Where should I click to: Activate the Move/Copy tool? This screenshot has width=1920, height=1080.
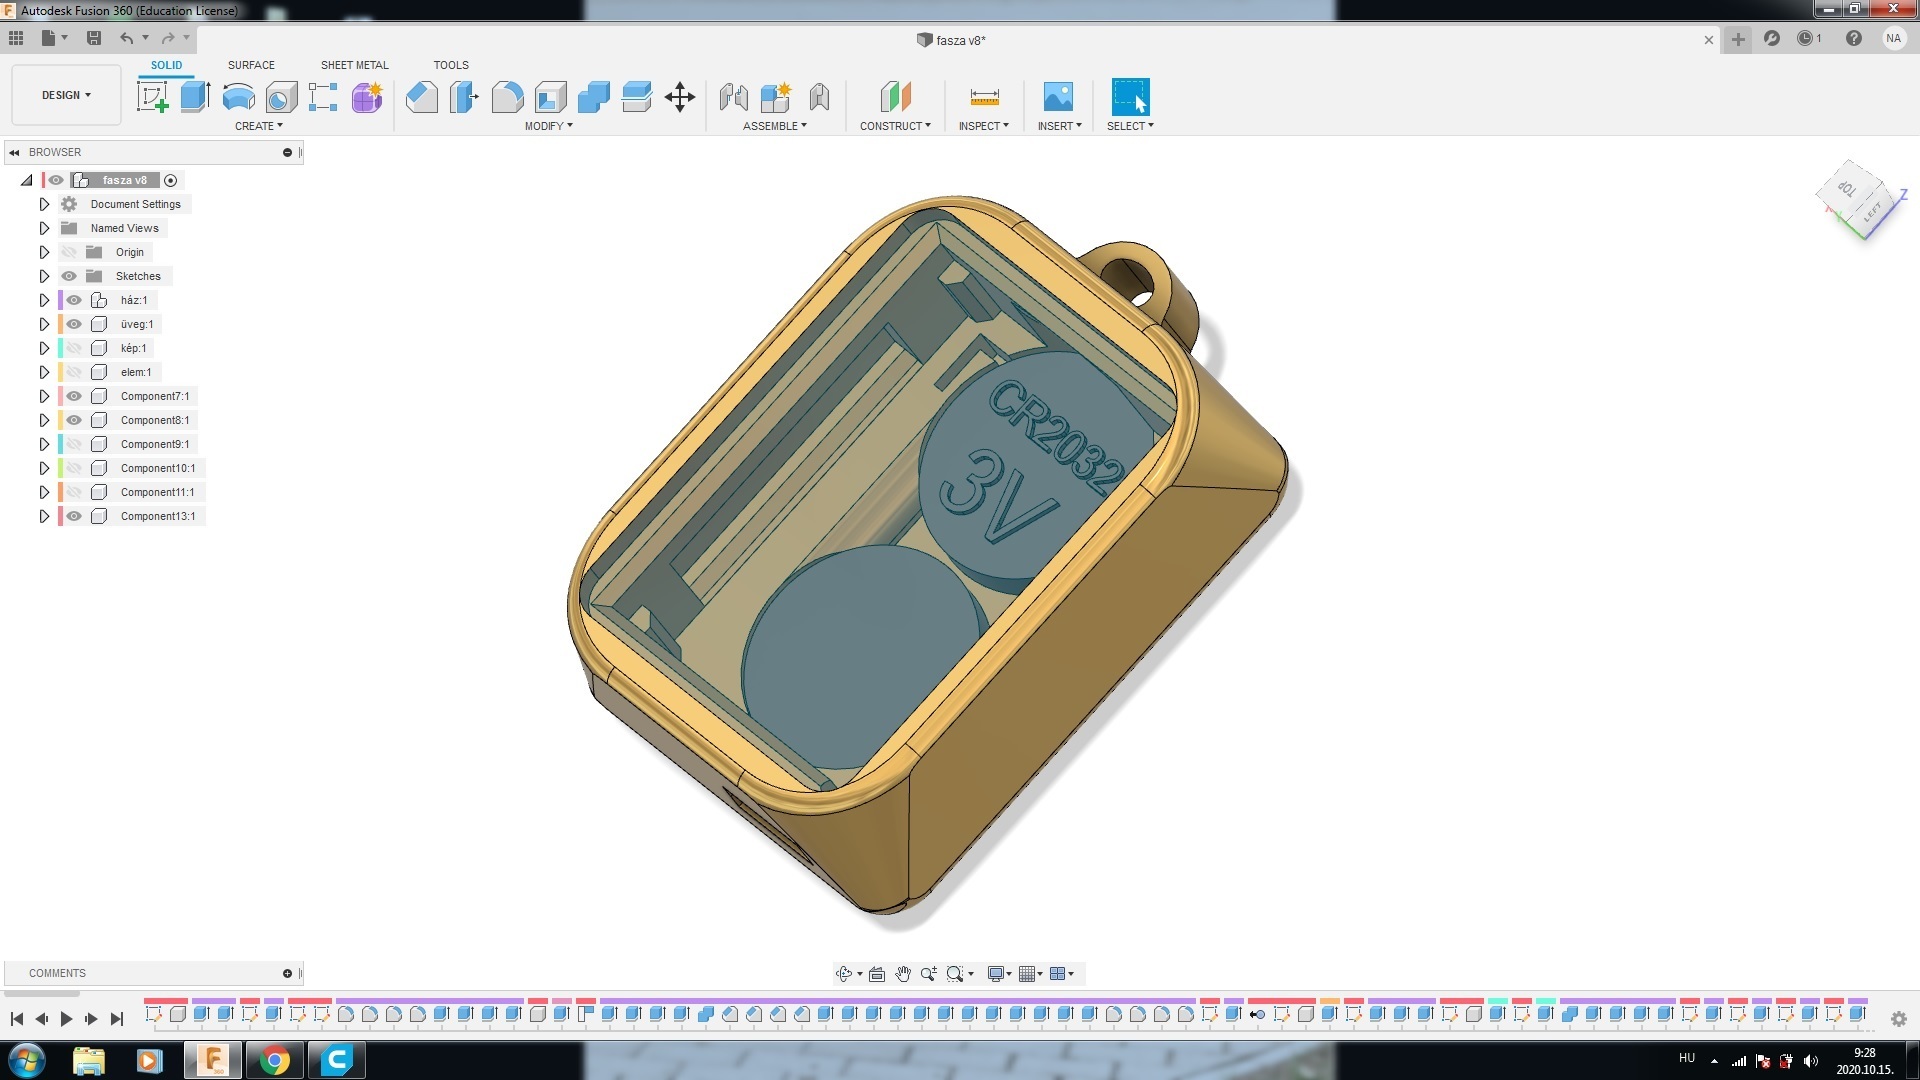(681, 97)
